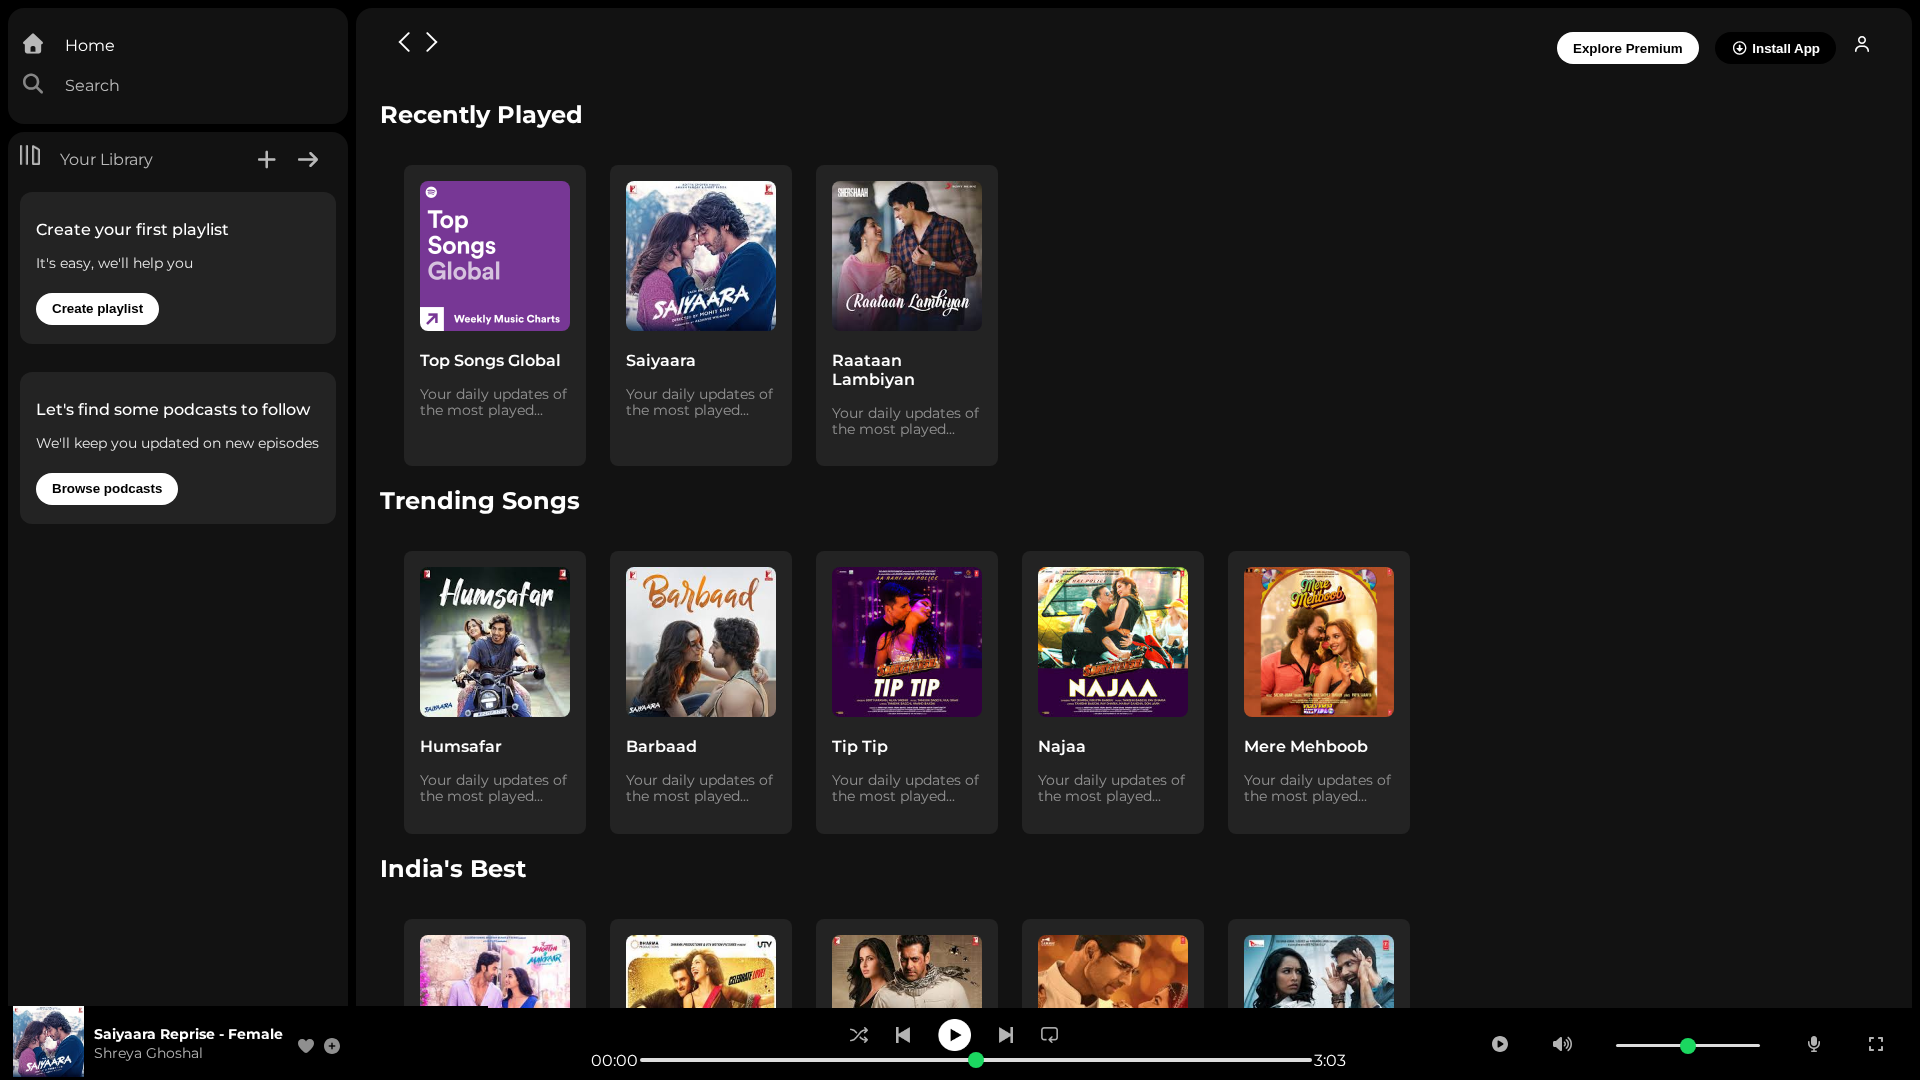Click the Tip Tip title text
The height and width of the screenshot is (1080, 1920).
coord(860,747)
